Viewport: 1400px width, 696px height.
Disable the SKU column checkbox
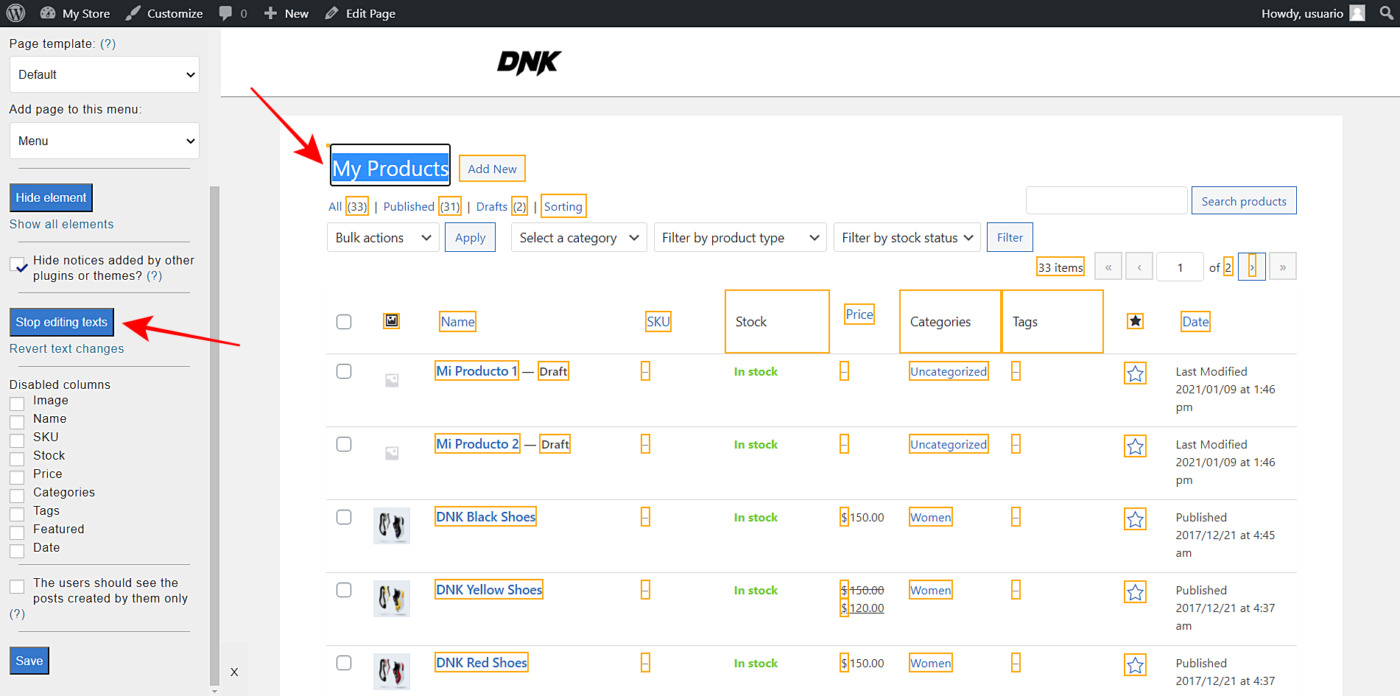[17, 440]
